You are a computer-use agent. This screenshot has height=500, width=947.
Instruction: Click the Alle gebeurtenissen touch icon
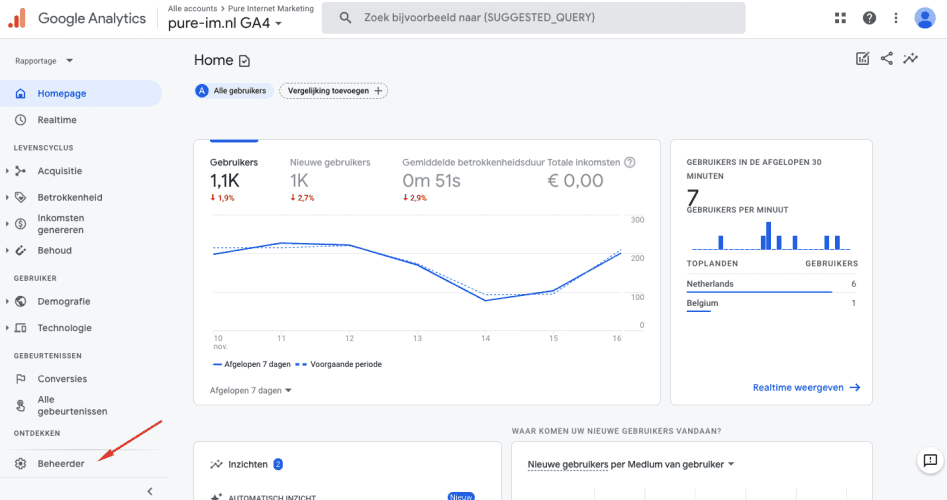21,406
